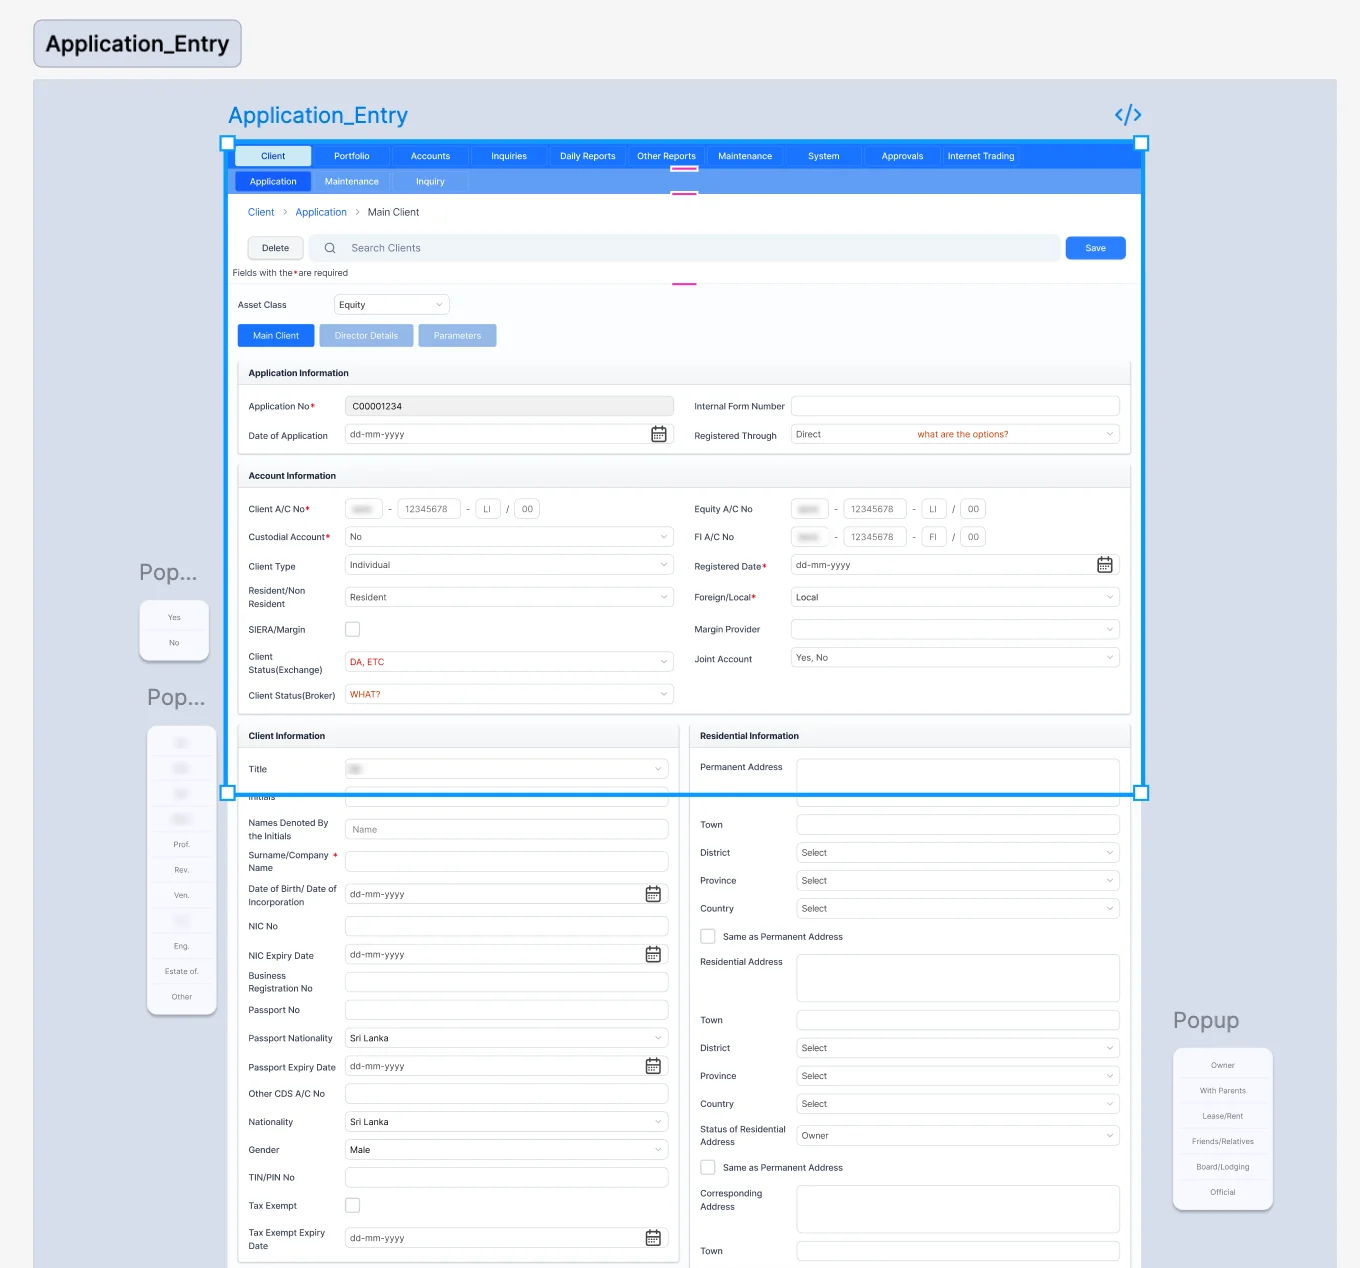Viewport: 1360px width, 1268px height.
Task: Check Same as Permanent Address above Corresponding Address
Action: [x=708, y=1167]
